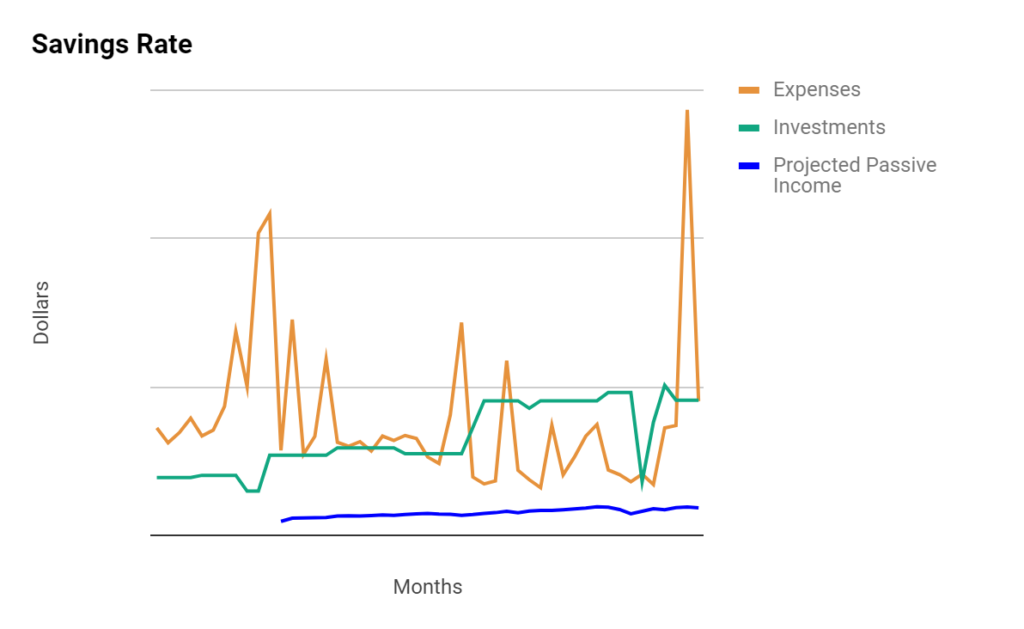Click the second-tallest orange Expenses peak
The width and height of the screenshot is (1024, 629).
coord(270,213)
